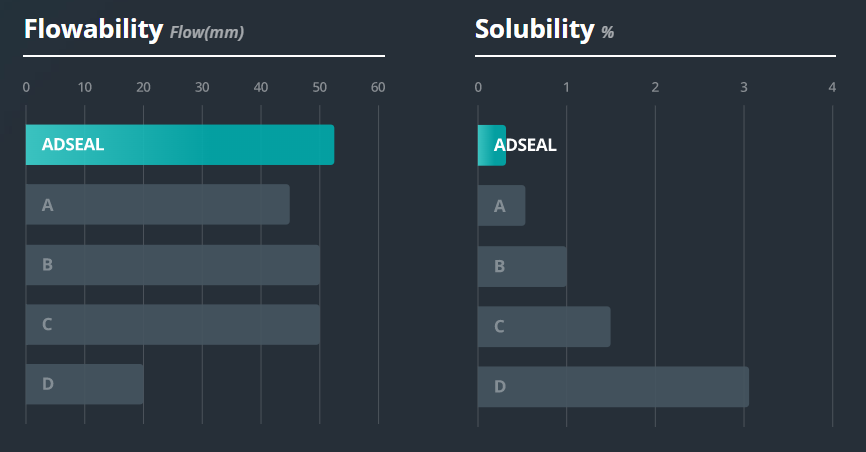This screenshot has height=452, width=866.
Task: Click the ADSEAL text in Solubility chart
Action: 526,145
